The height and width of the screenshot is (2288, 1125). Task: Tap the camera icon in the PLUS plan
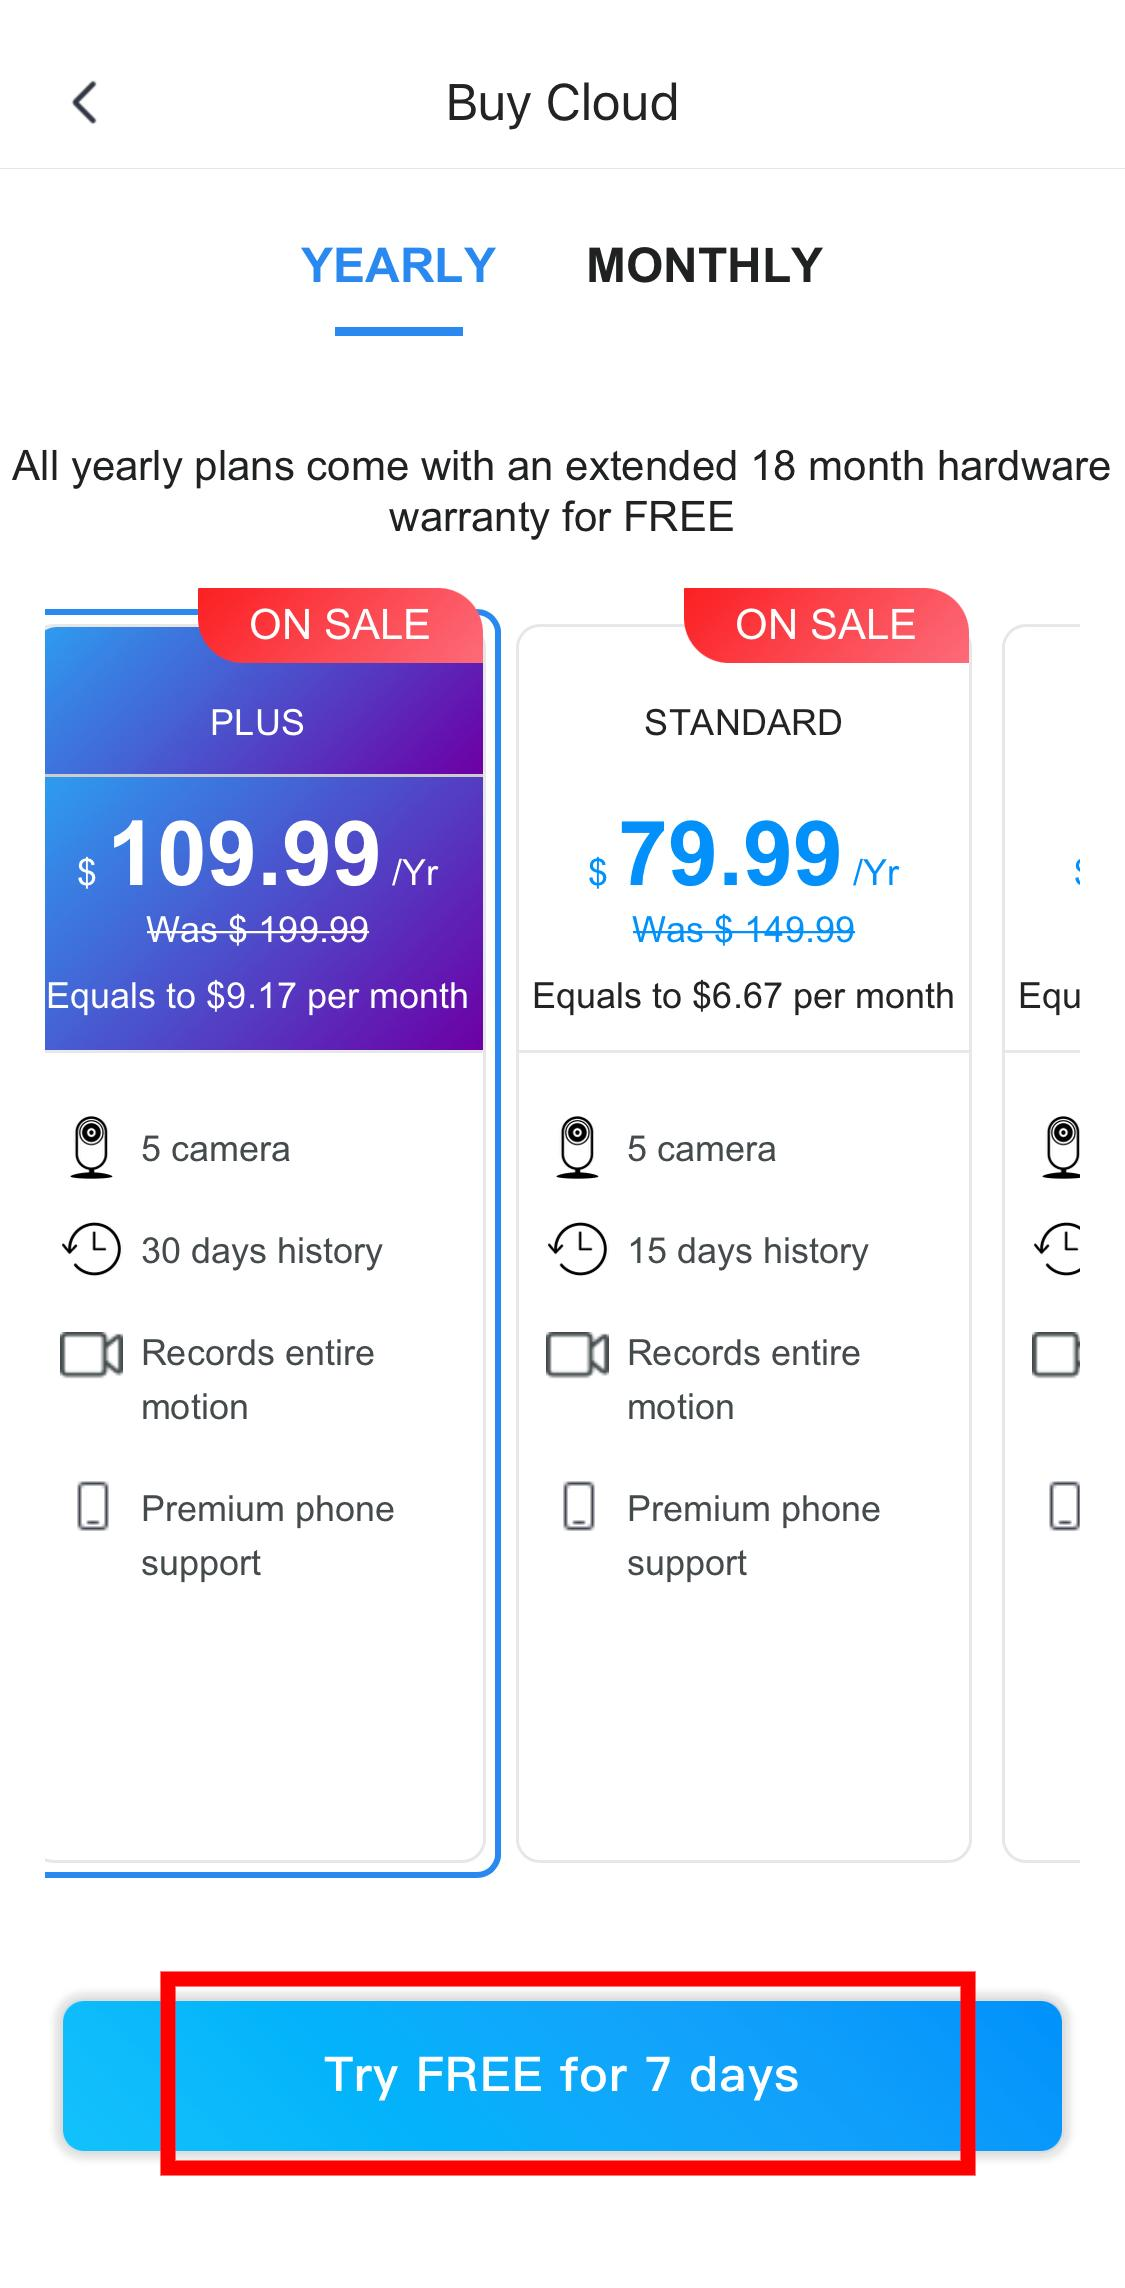91,1147
